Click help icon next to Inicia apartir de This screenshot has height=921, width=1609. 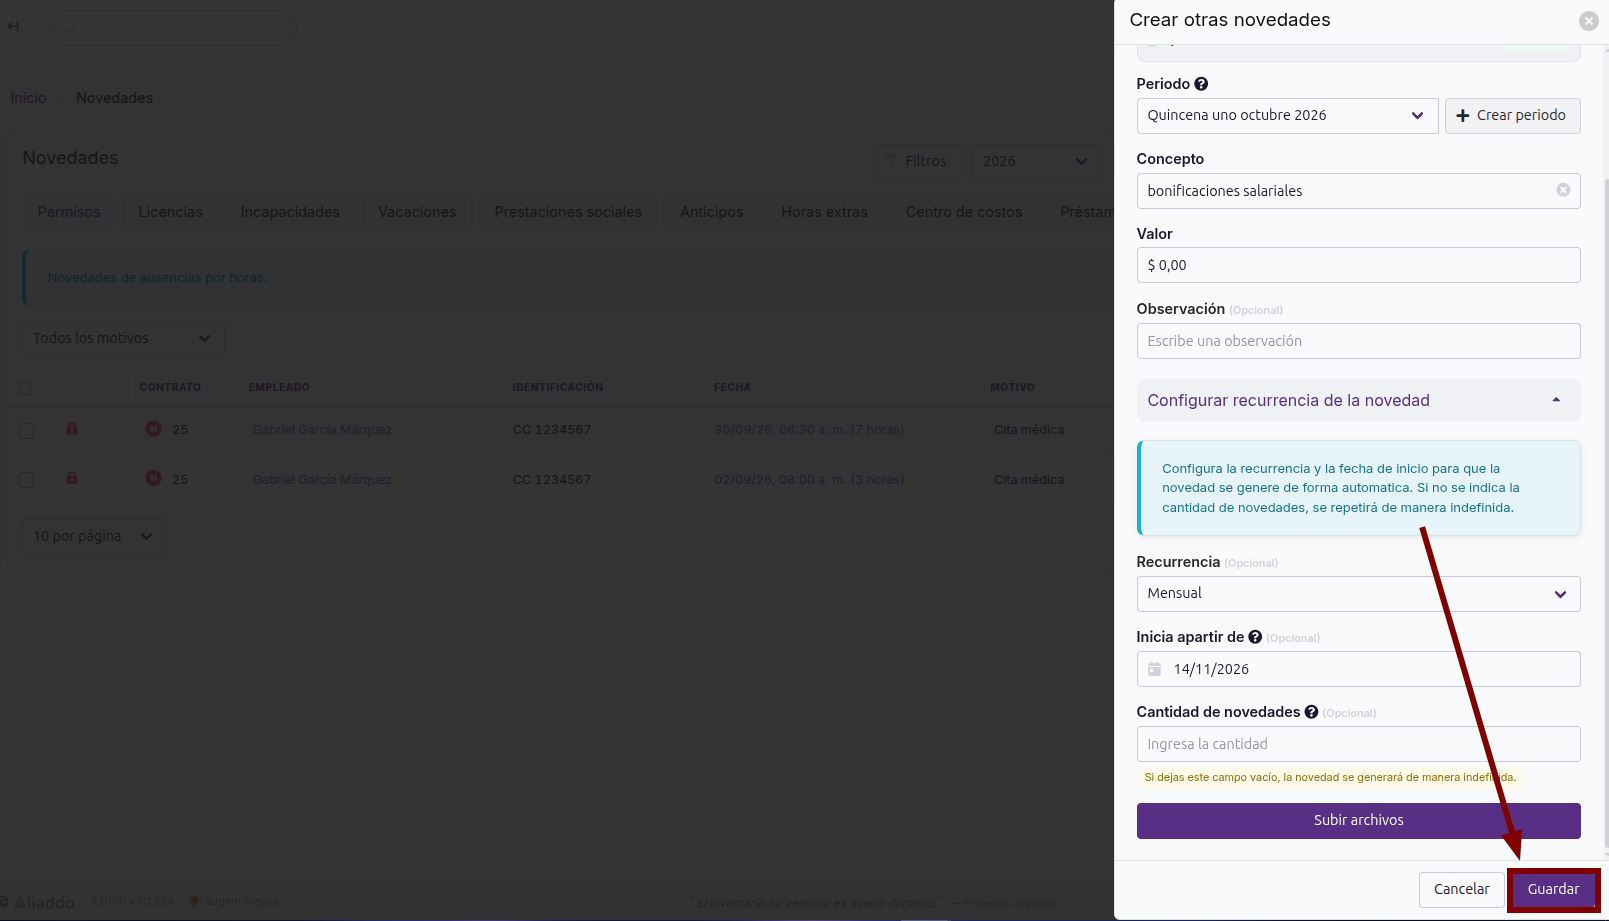[1255, 637]
